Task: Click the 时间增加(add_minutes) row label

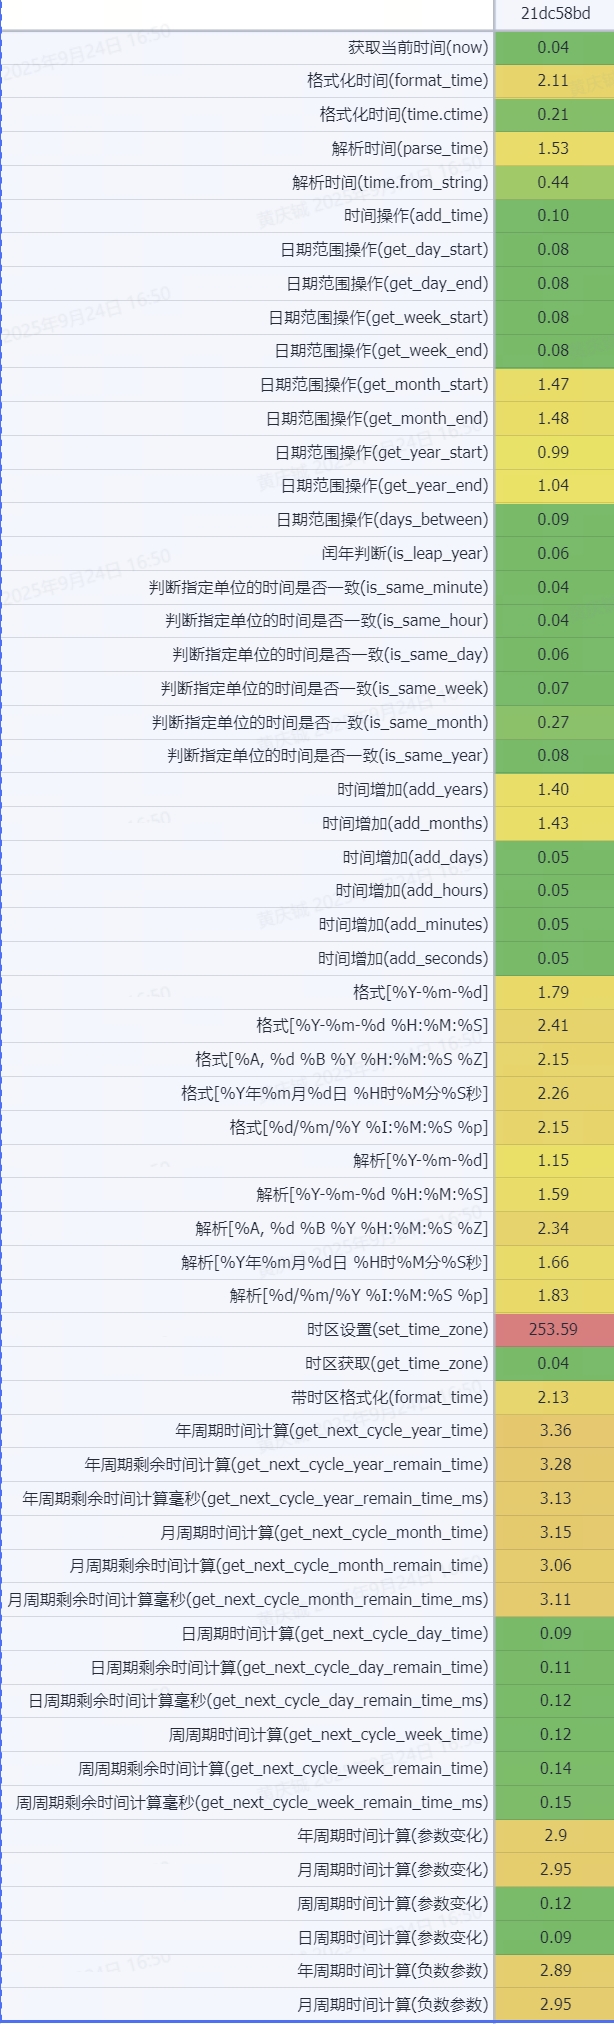Action: pyautogui.click(x=403, y=924)
